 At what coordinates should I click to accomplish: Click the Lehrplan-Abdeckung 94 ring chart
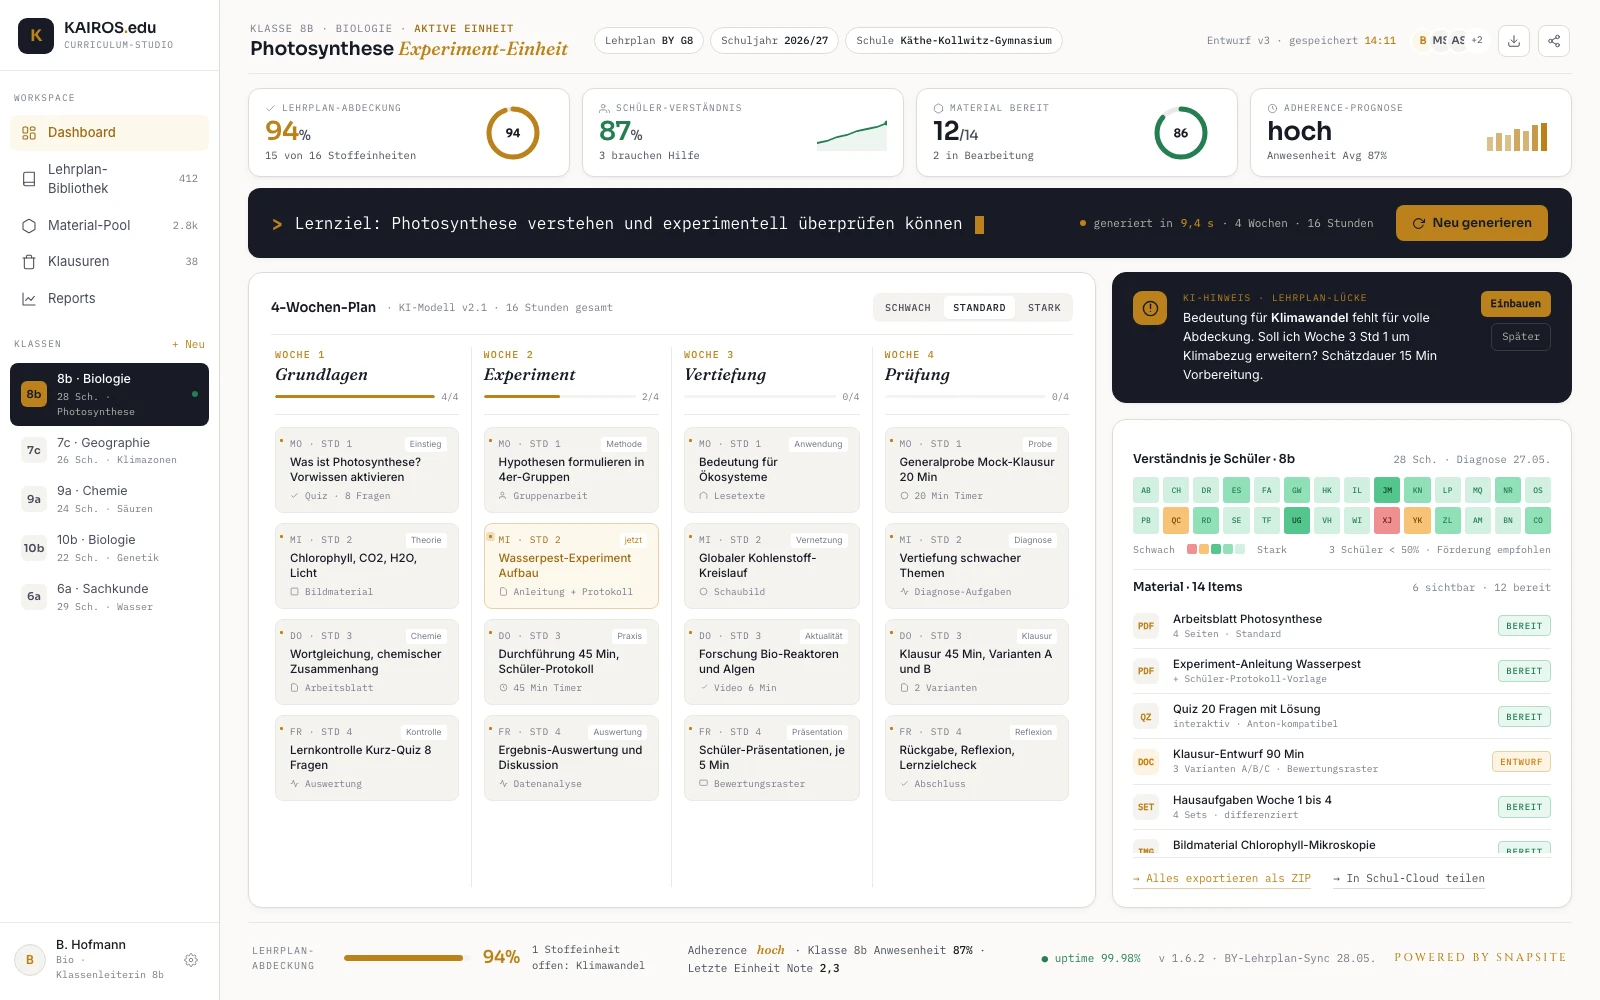pos(513,133)
